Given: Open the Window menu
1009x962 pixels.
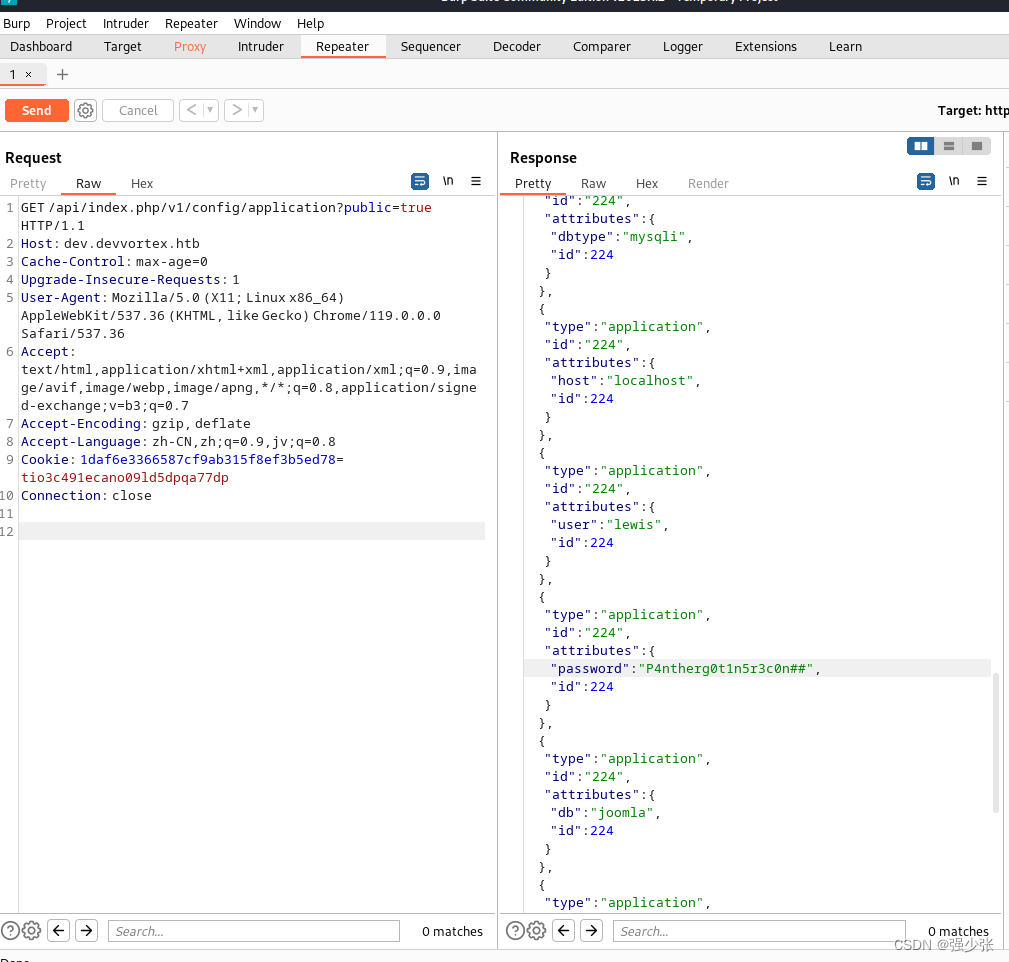Looking at the screenshot, I should point(257,23).
